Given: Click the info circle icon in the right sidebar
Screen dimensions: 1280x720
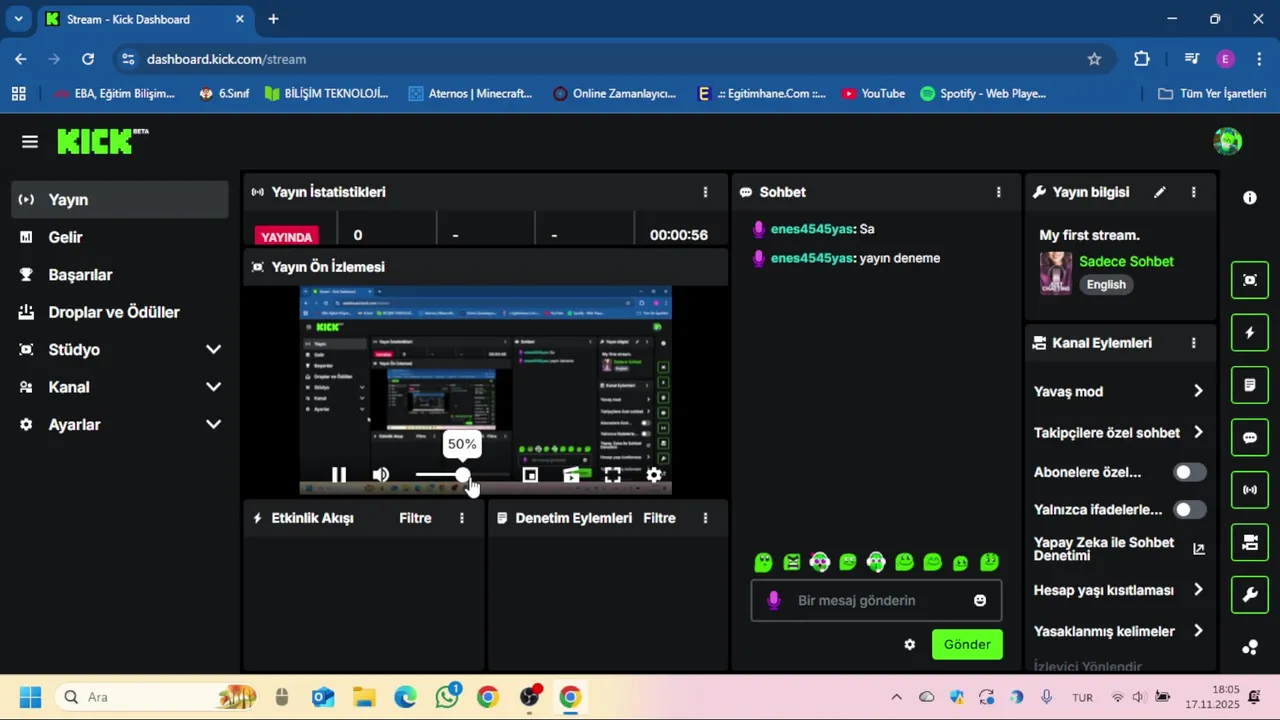Looking at the screenshot, I should pyautogui.click(x=1249, y=198).
